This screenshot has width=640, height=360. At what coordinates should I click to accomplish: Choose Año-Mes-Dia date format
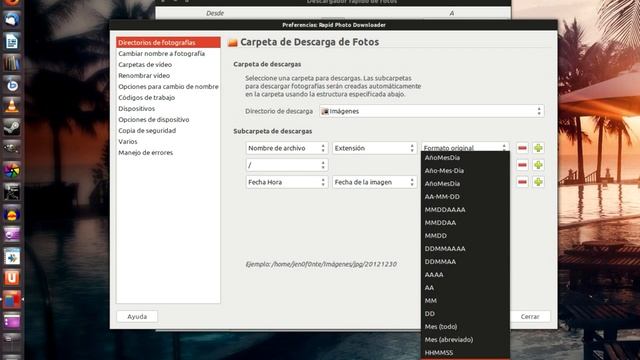(465, 171)
